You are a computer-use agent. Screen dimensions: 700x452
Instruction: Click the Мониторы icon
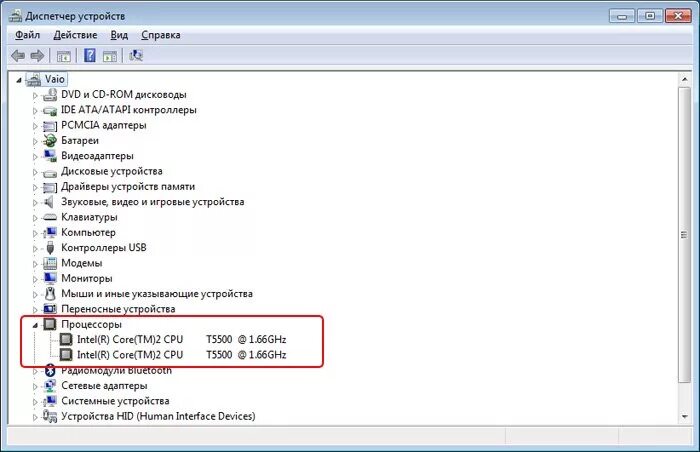tap(50, 278)
